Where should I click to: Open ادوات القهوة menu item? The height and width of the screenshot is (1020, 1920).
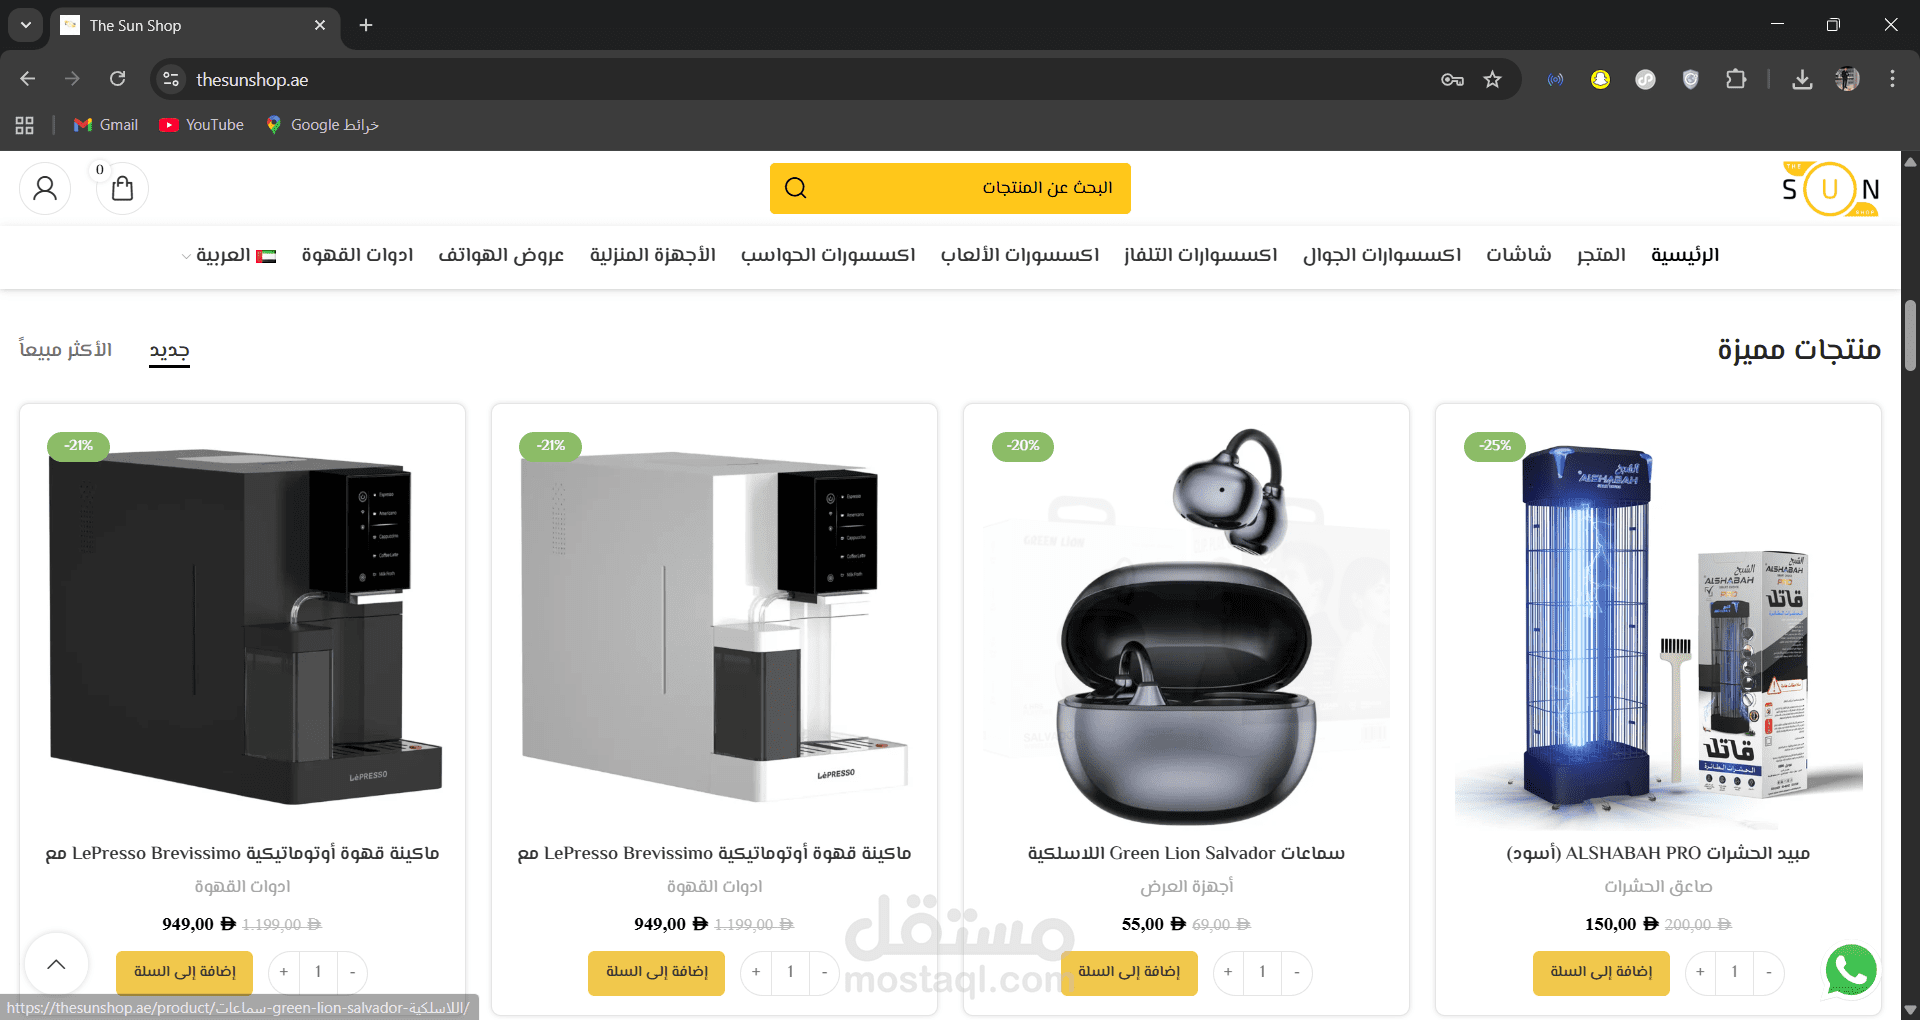[357, 255]
